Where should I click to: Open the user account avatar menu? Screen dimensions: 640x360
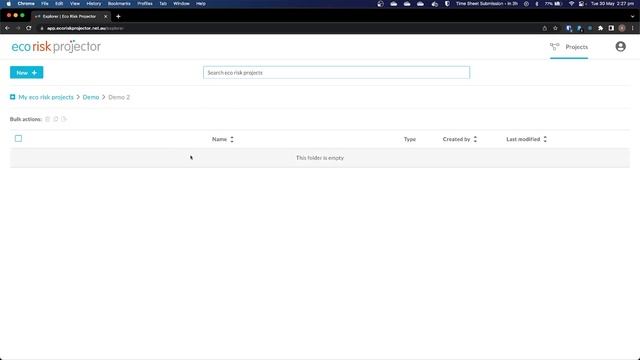[620, 47]
